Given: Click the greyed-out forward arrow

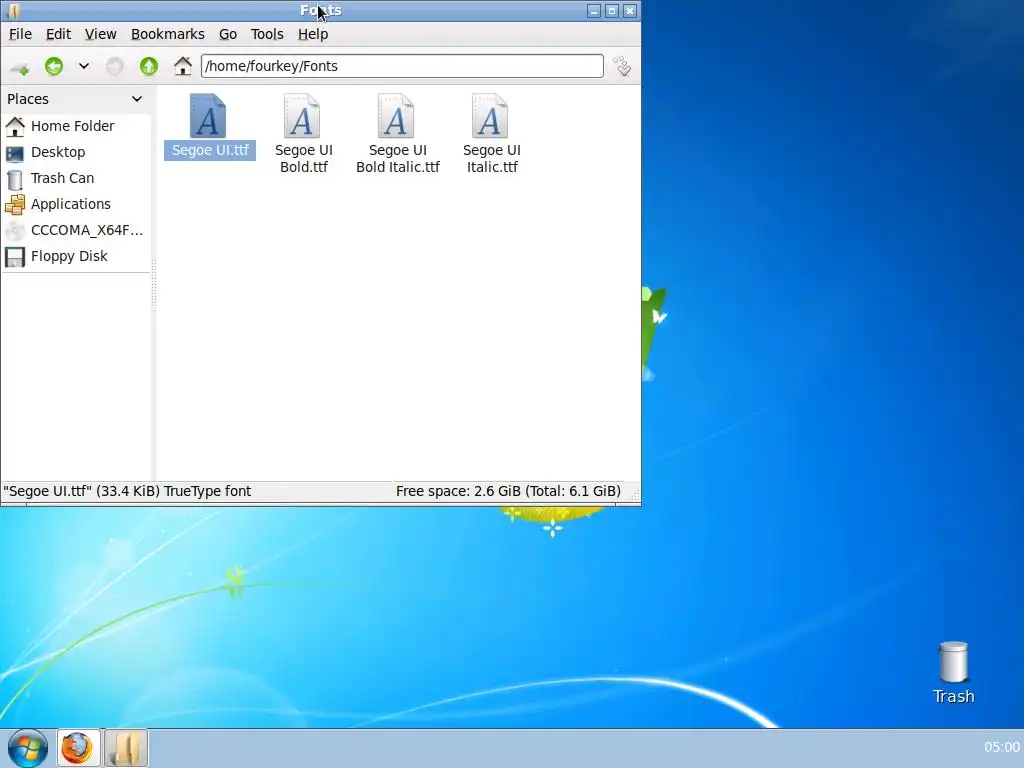Looking at the screenshot, I should coord(114,66).
